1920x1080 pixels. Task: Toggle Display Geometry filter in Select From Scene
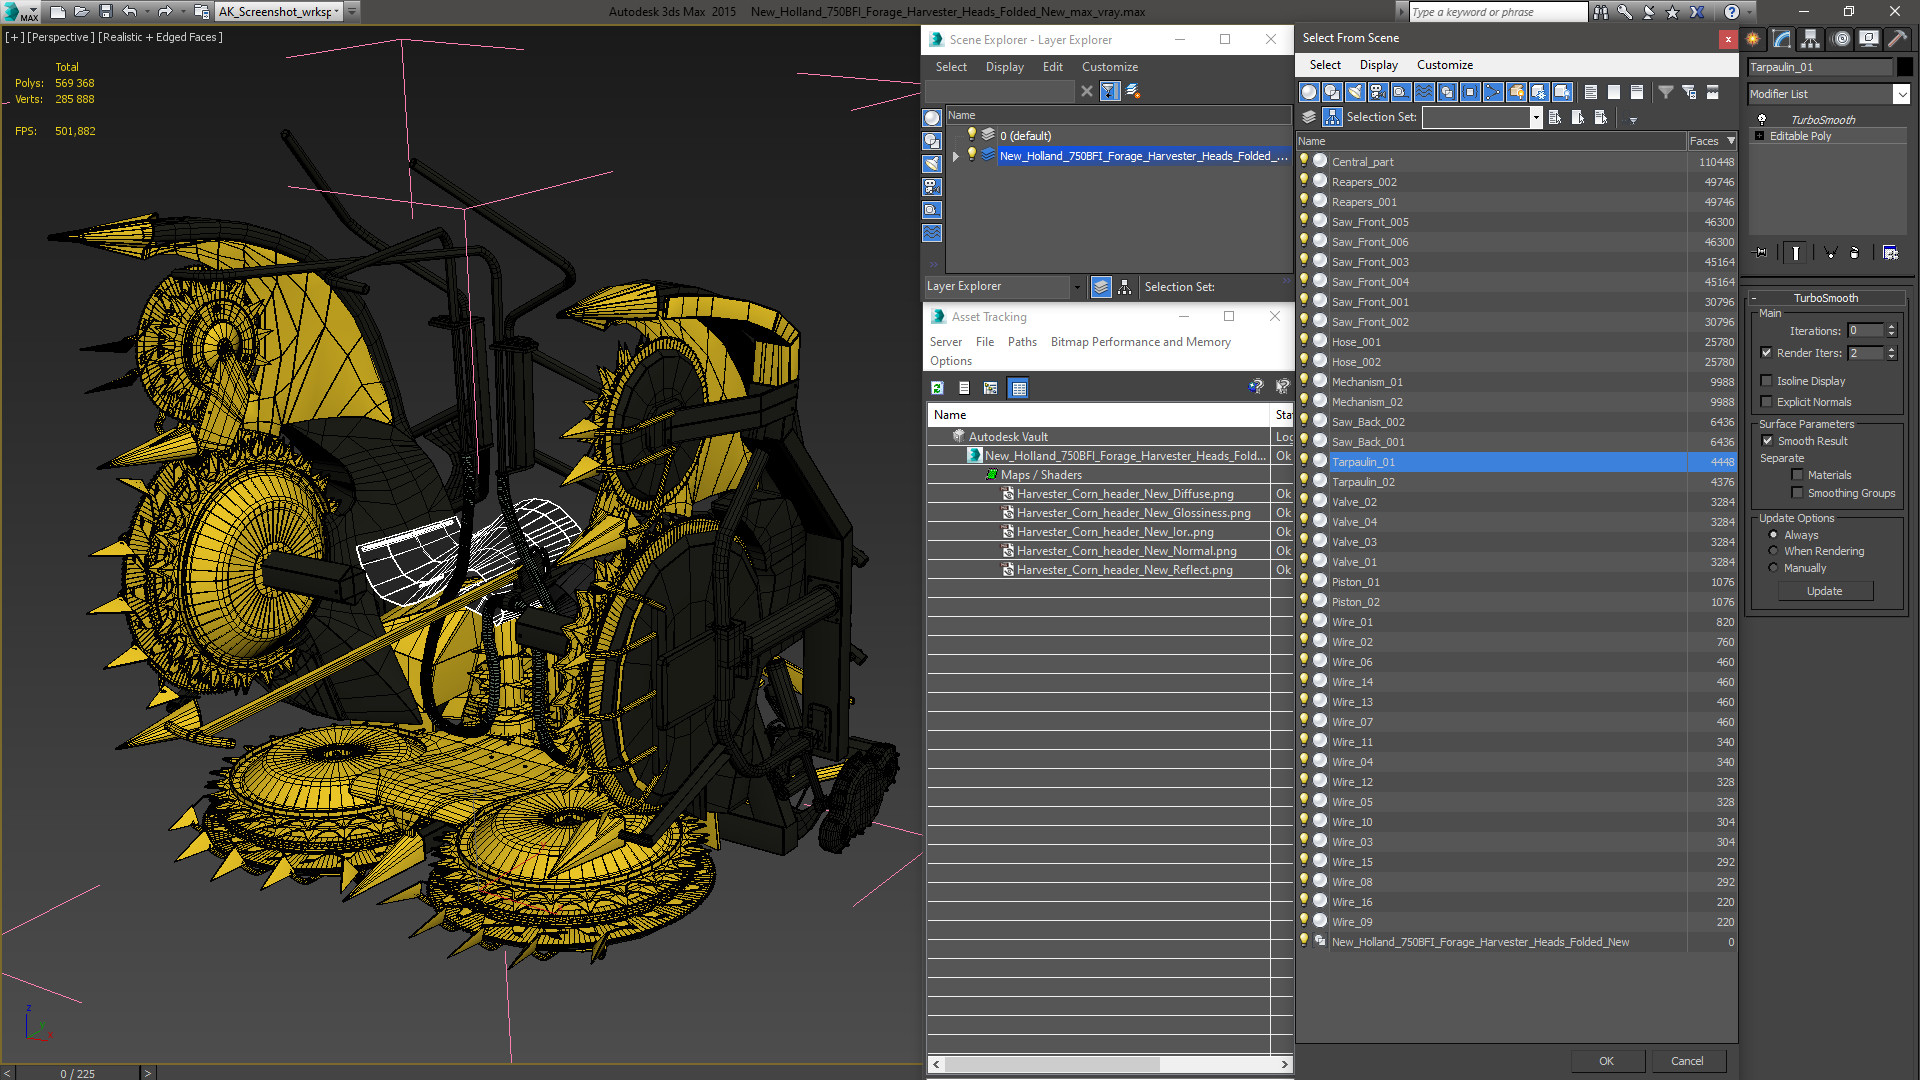[x=1309, y=92]
